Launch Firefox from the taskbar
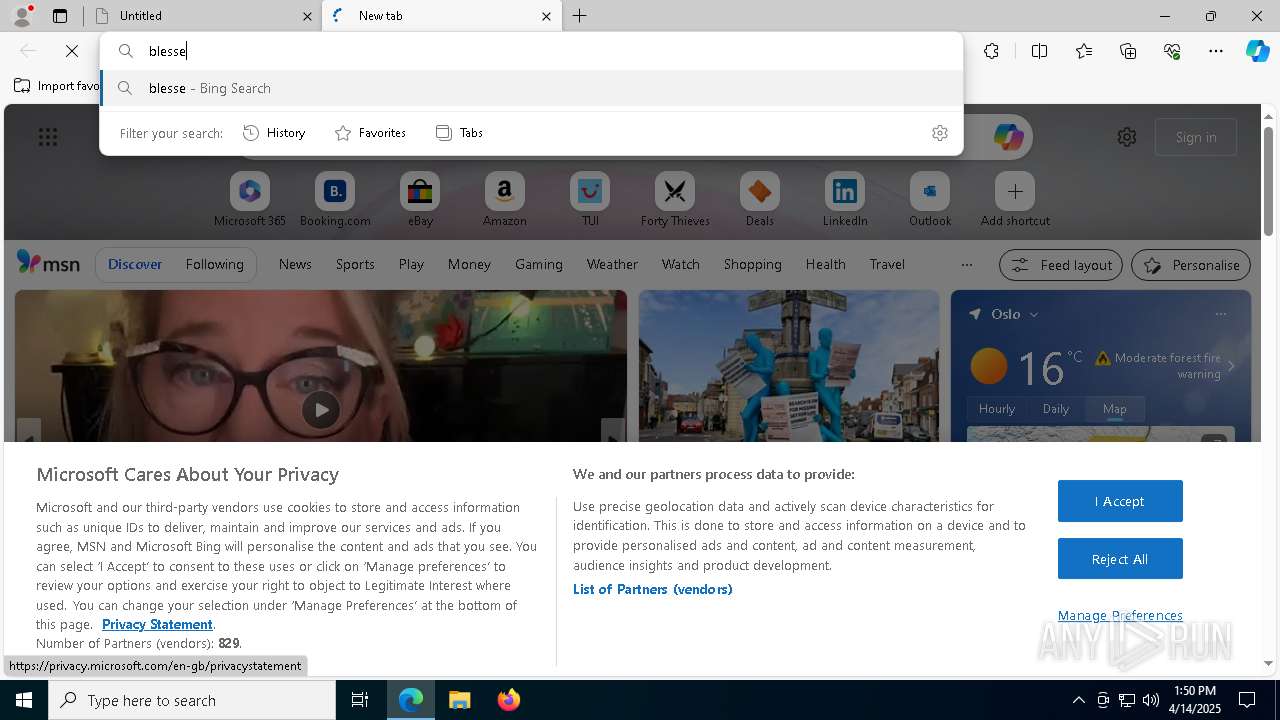Screen dimensions: 1280x720 coord(509,700)
